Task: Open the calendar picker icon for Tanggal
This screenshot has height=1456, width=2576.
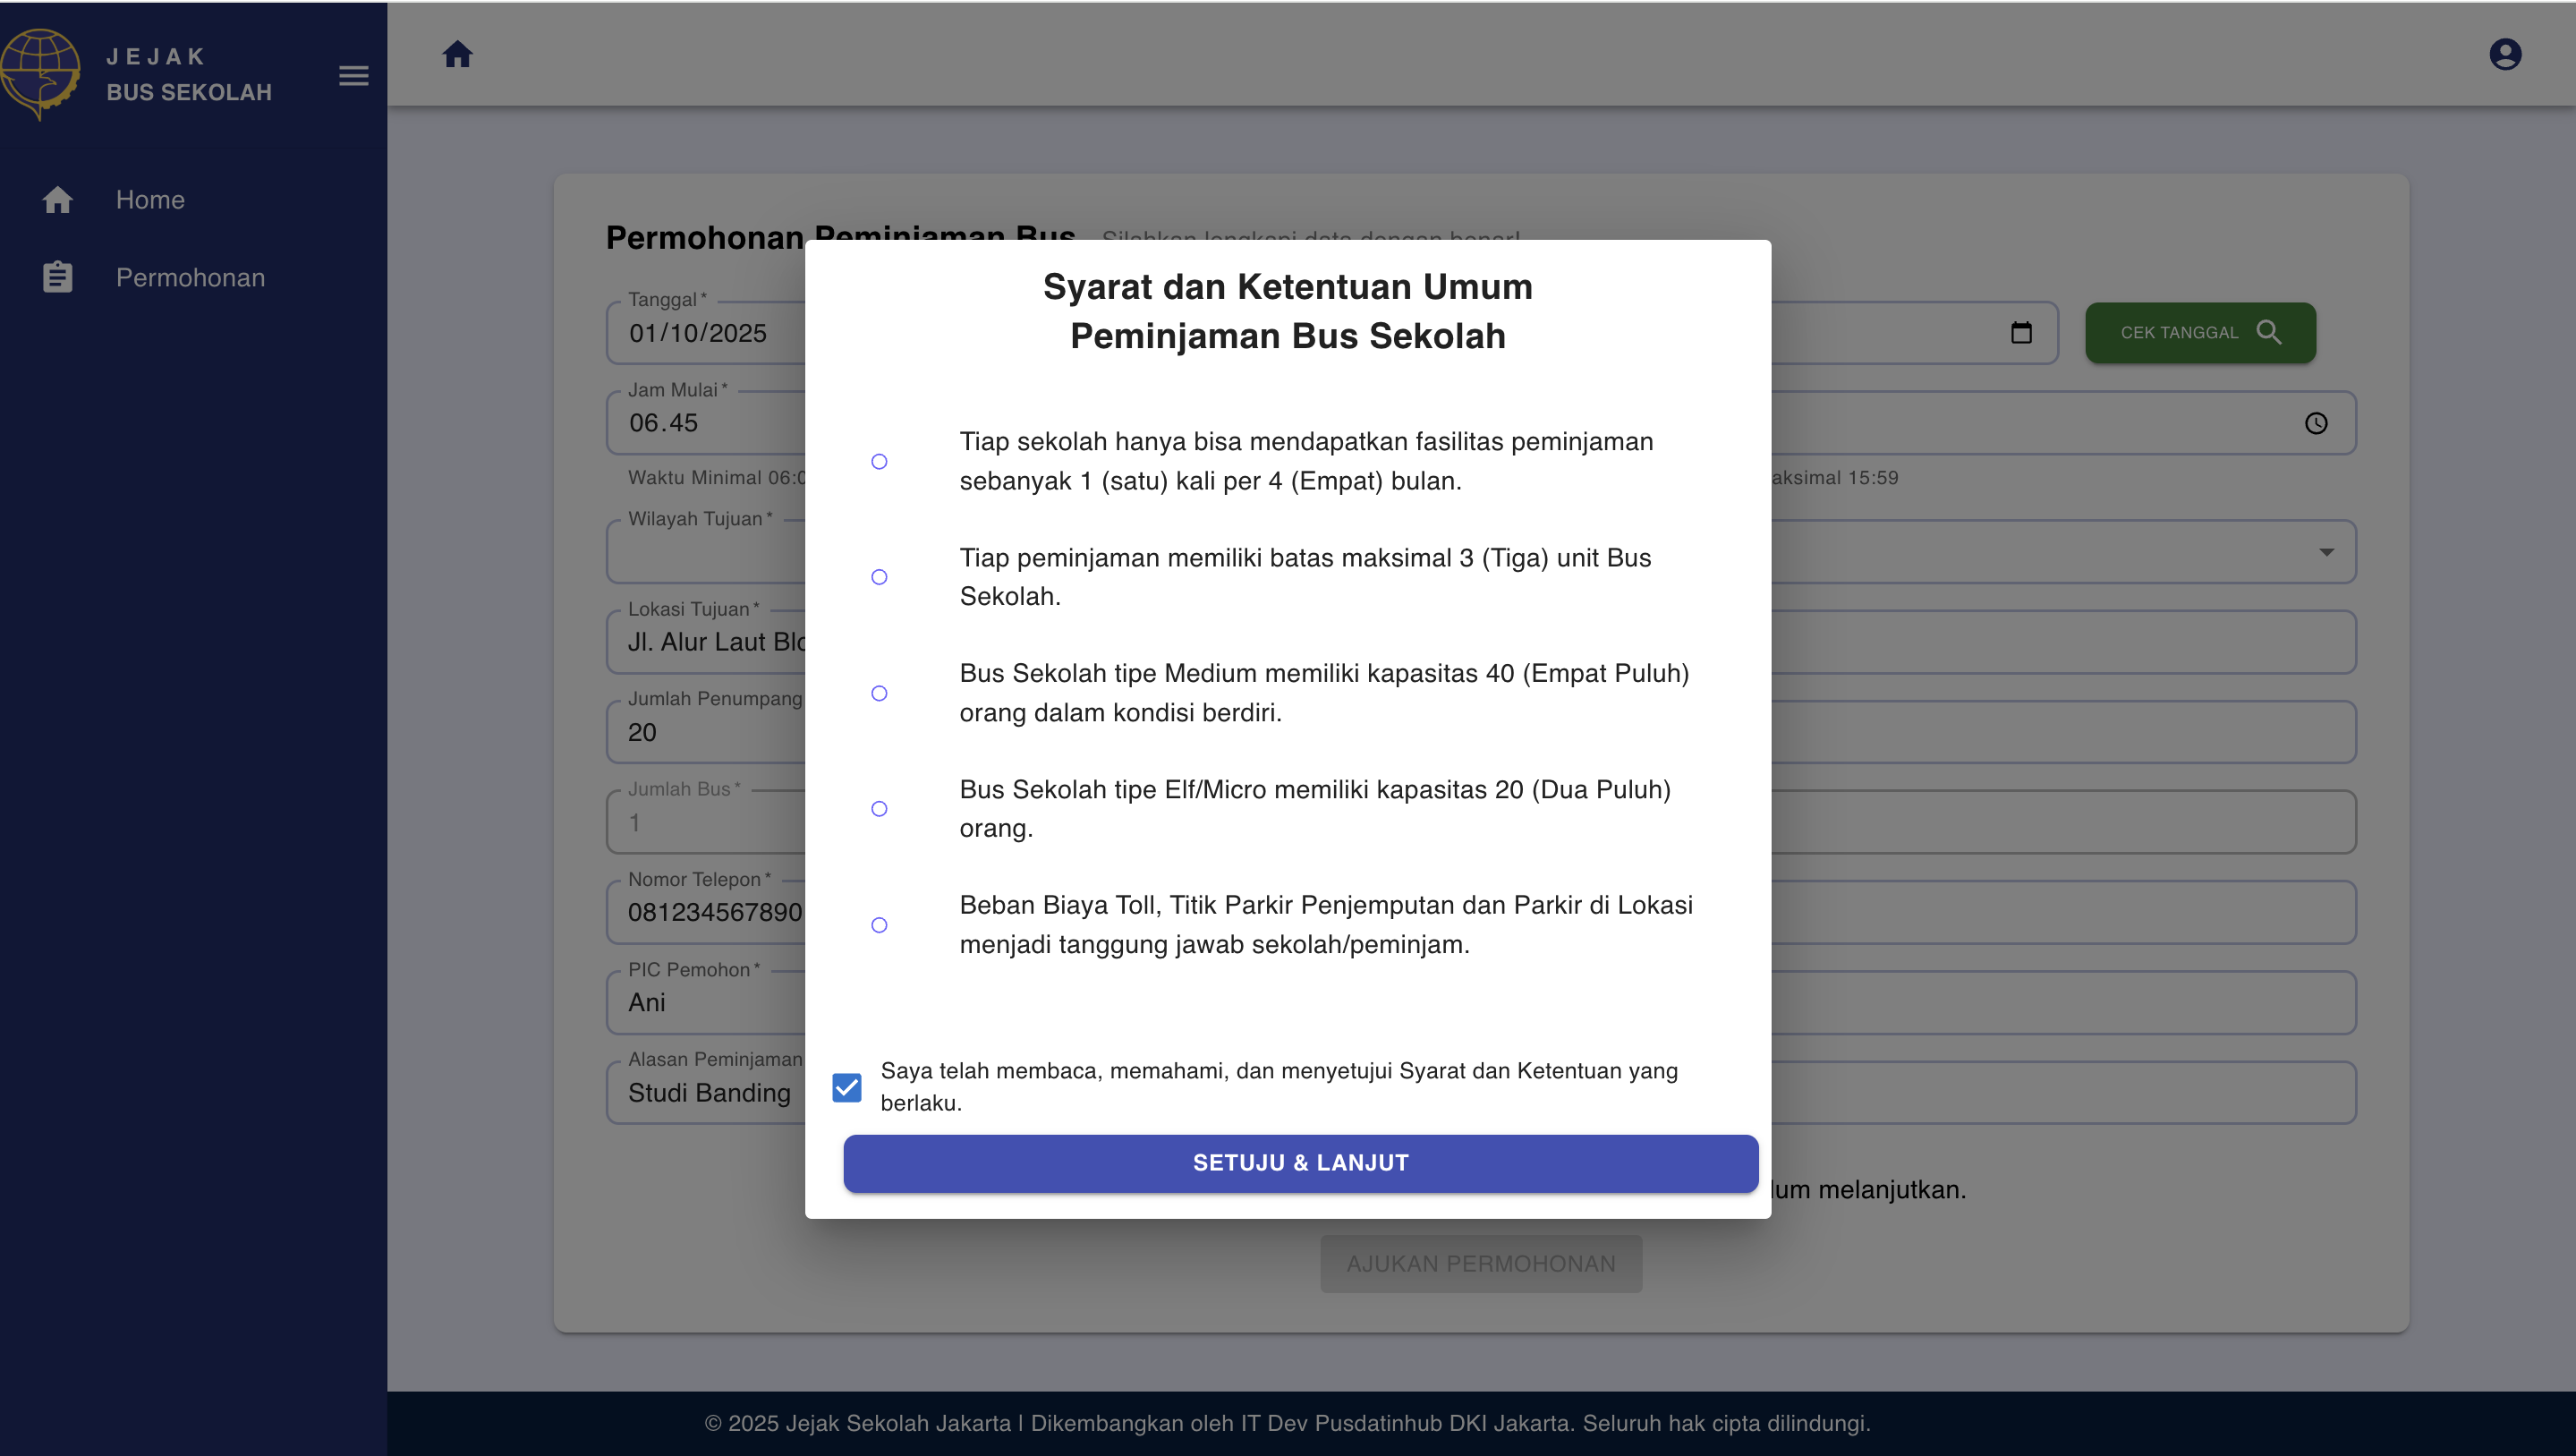Action: pos(2020,333)
